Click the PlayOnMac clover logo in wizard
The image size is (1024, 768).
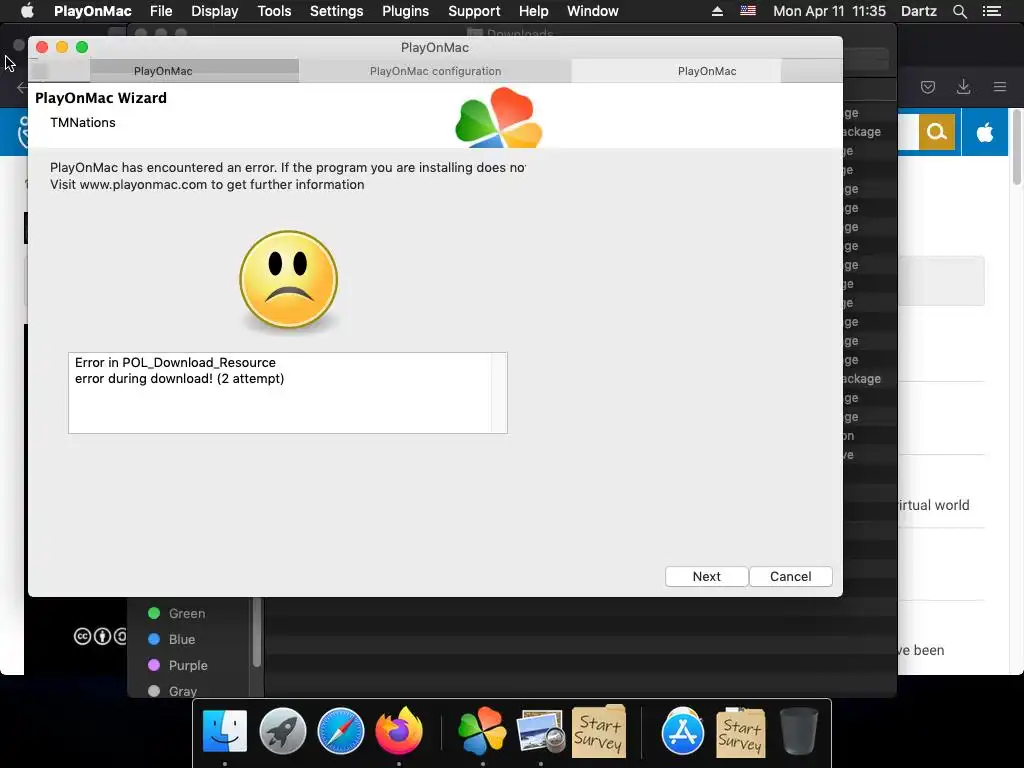[499, 118]
